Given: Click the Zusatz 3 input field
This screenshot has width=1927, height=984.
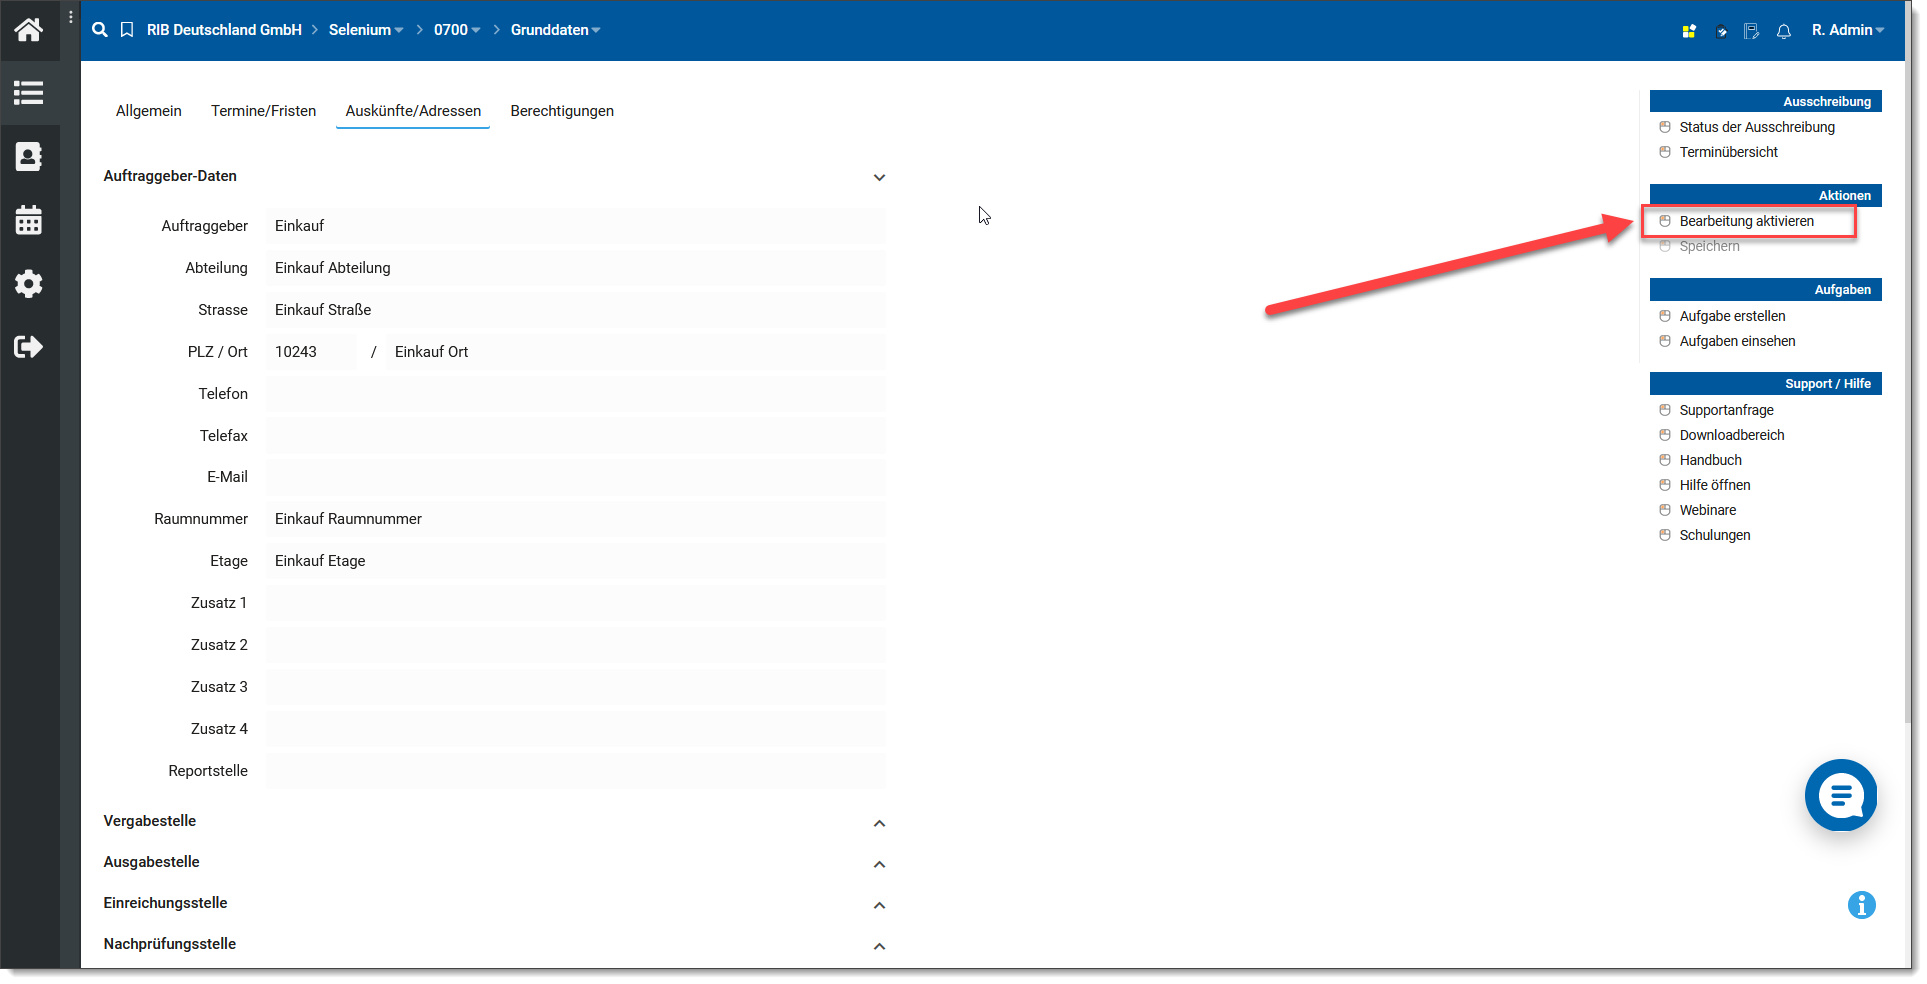Looking at the screenshot, I should (576, 687).
